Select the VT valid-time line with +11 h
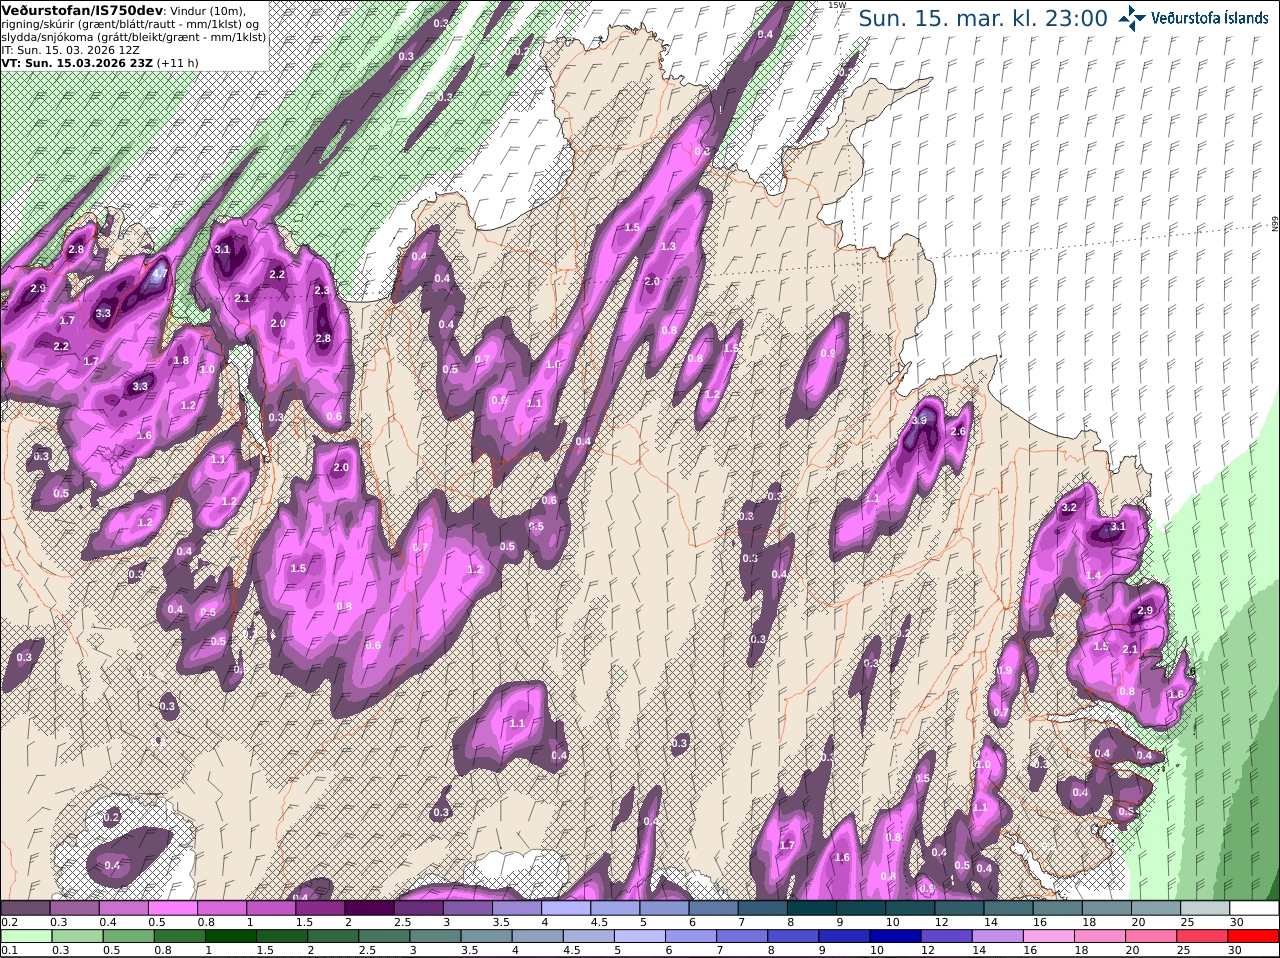1280x958 pixels. (x=101, y=62)
